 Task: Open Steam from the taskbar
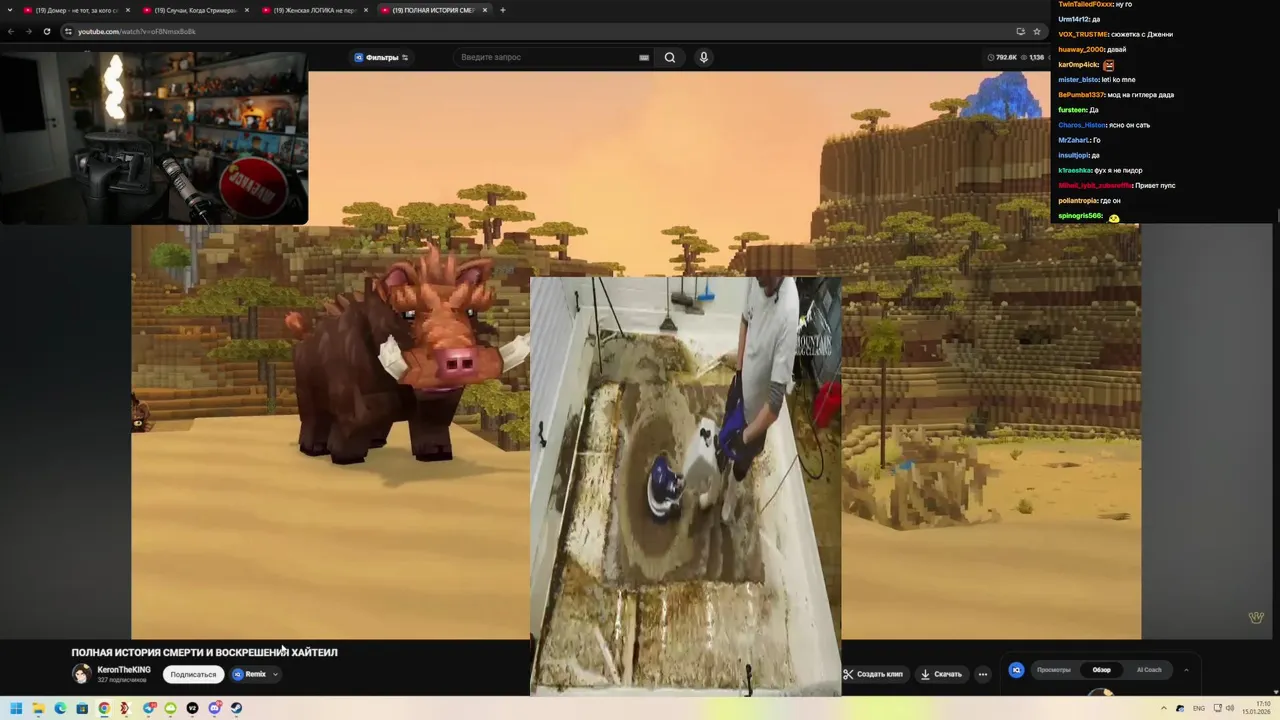pyautogui.click(x=236, y=708)
